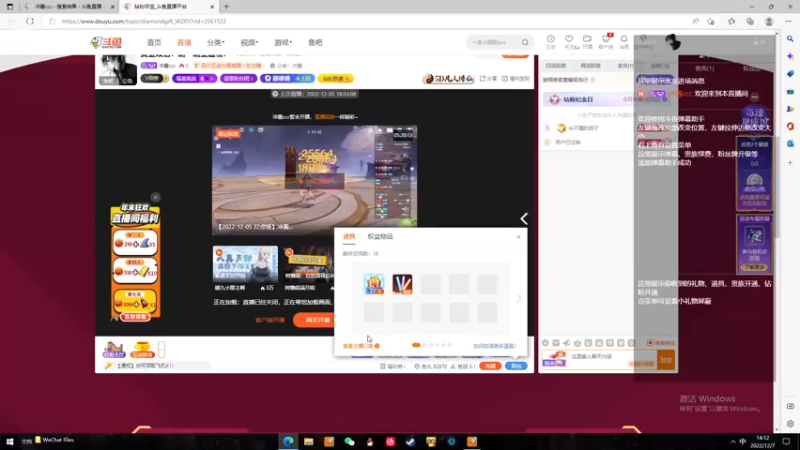This screenshot has width=800, height=450.
Task: Click the 首日领取 button on welfare banner
Action: click(135, 317)
